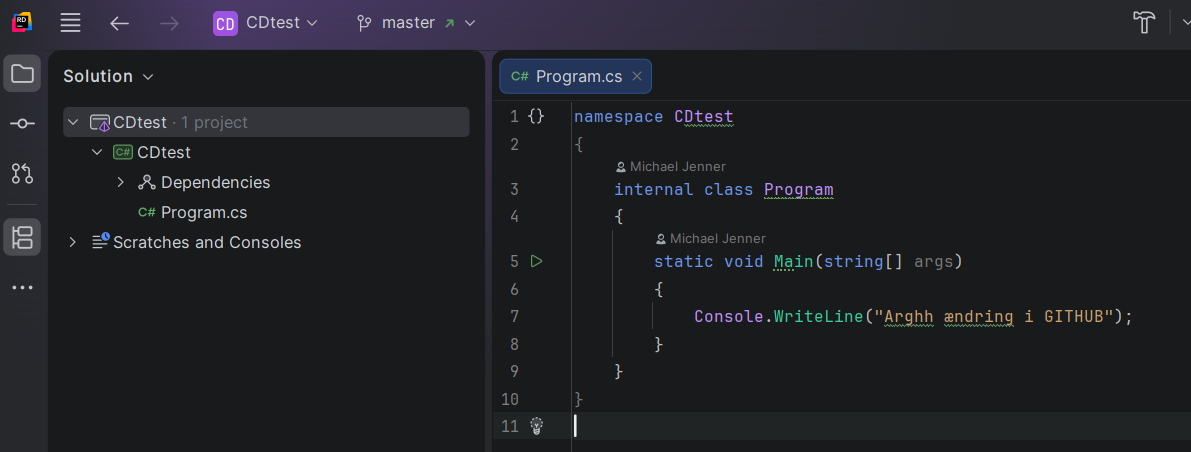Select the CDtest 1 project solution row

tap(266, 122)
